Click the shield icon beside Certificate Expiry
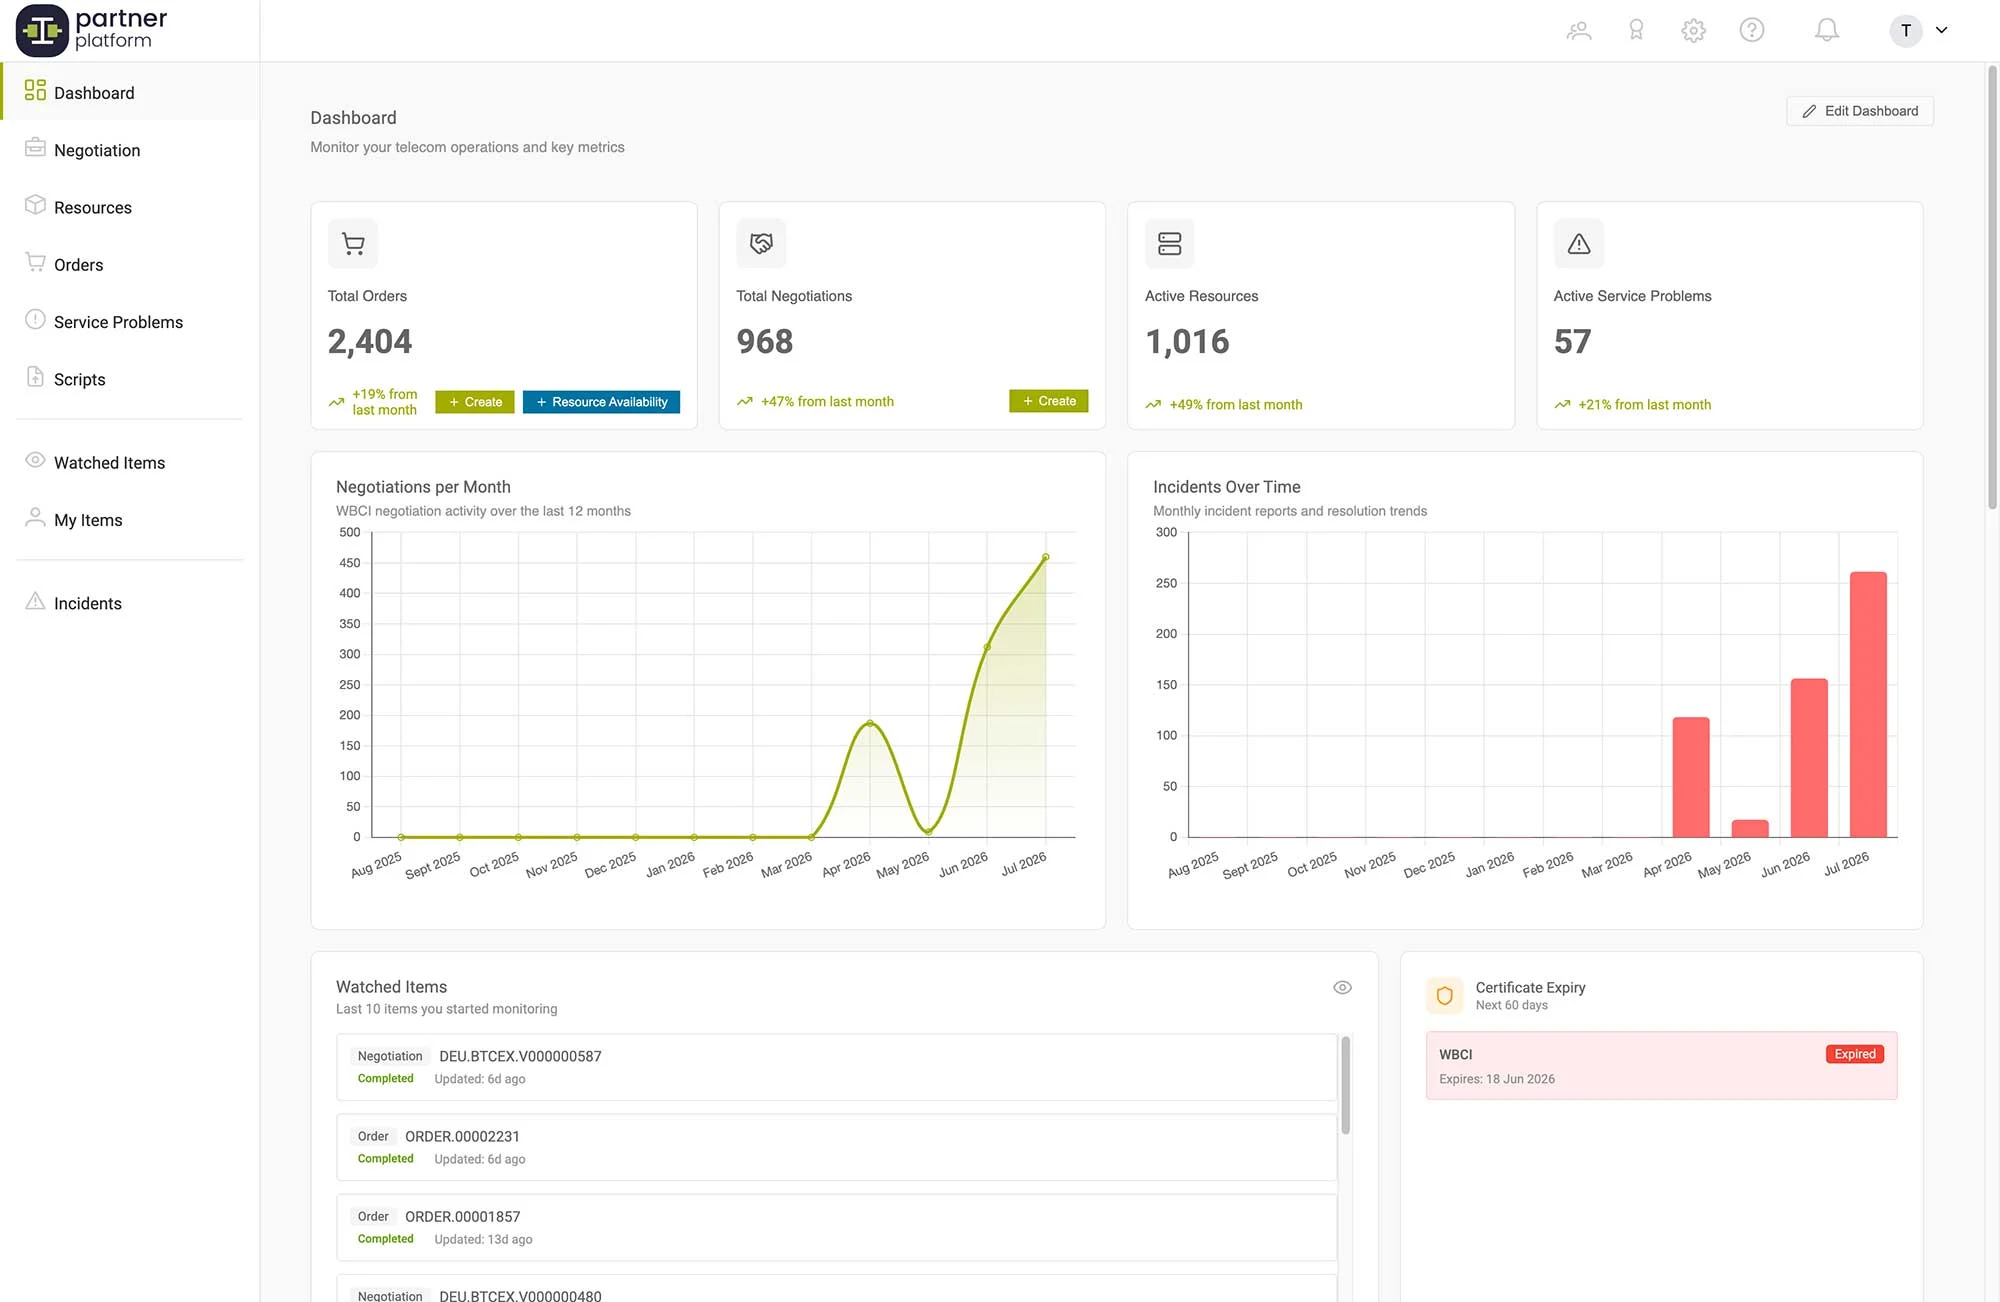Image resolution: width=2000 pixels, height=1302 pixels. click(1444, 995)
